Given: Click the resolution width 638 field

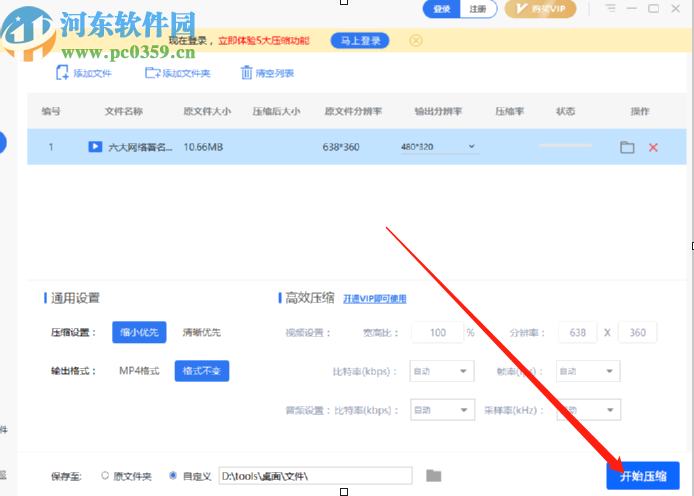Looking at the screenshot, I should point(578,332).
